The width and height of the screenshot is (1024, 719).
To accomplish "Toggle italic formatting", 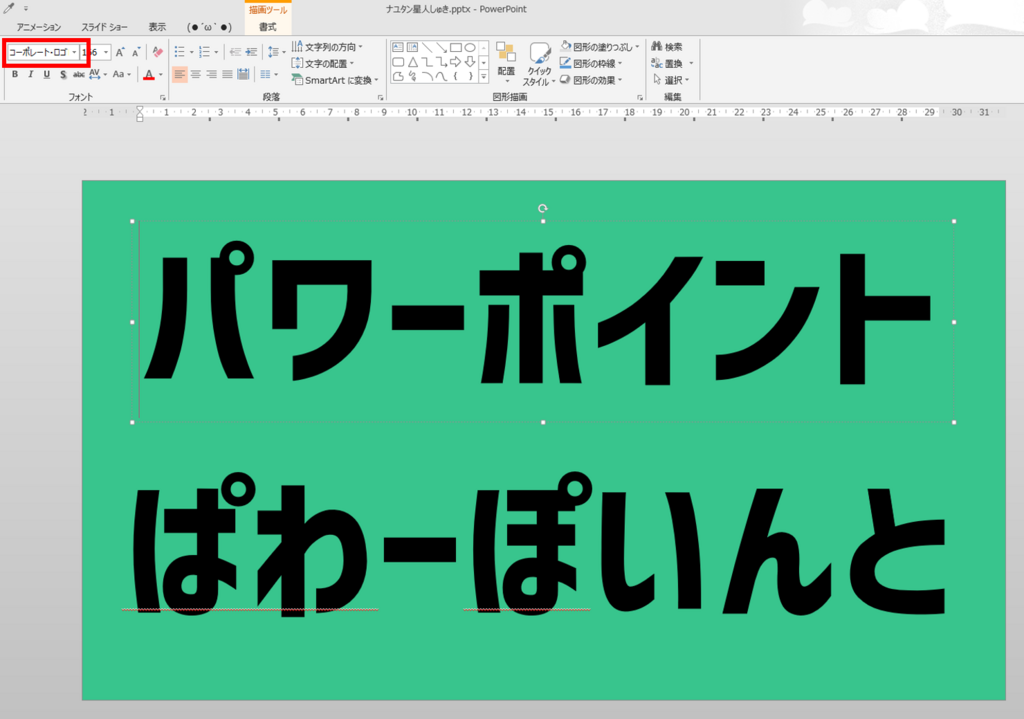I will point(31,74).
